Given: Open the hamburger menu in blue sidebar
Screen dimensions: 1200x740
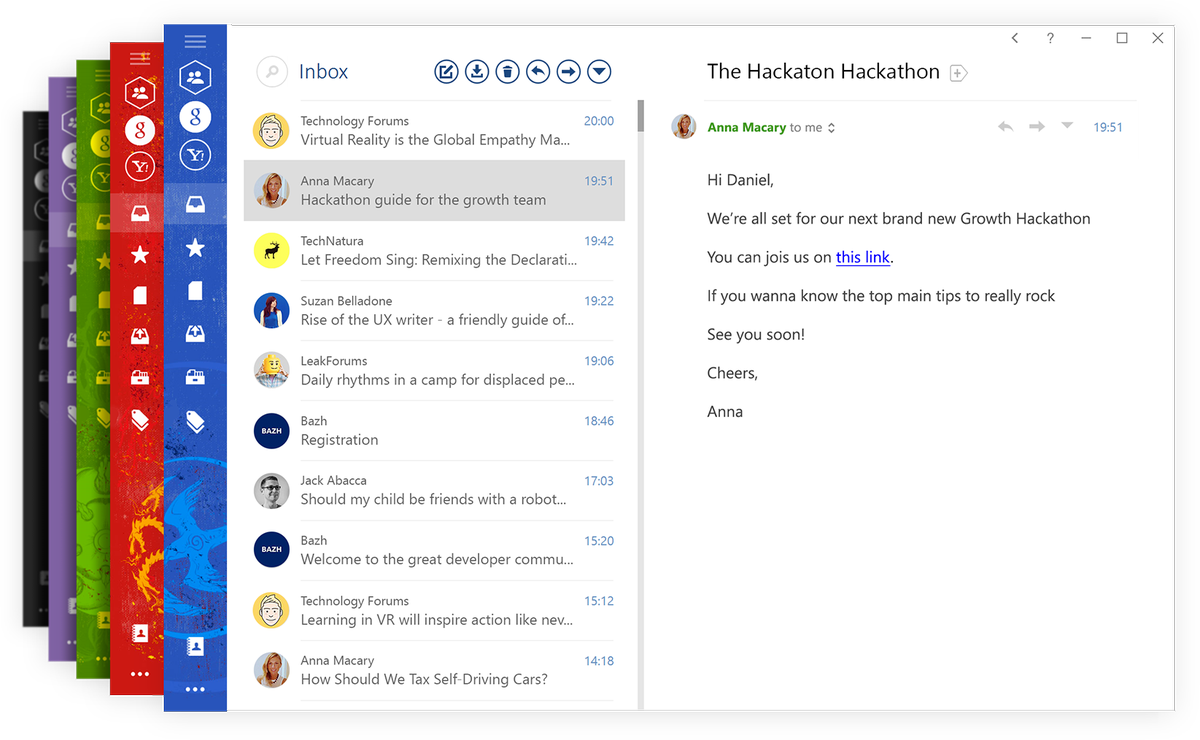Looking at the screenshot, I should tap(195, 41).
